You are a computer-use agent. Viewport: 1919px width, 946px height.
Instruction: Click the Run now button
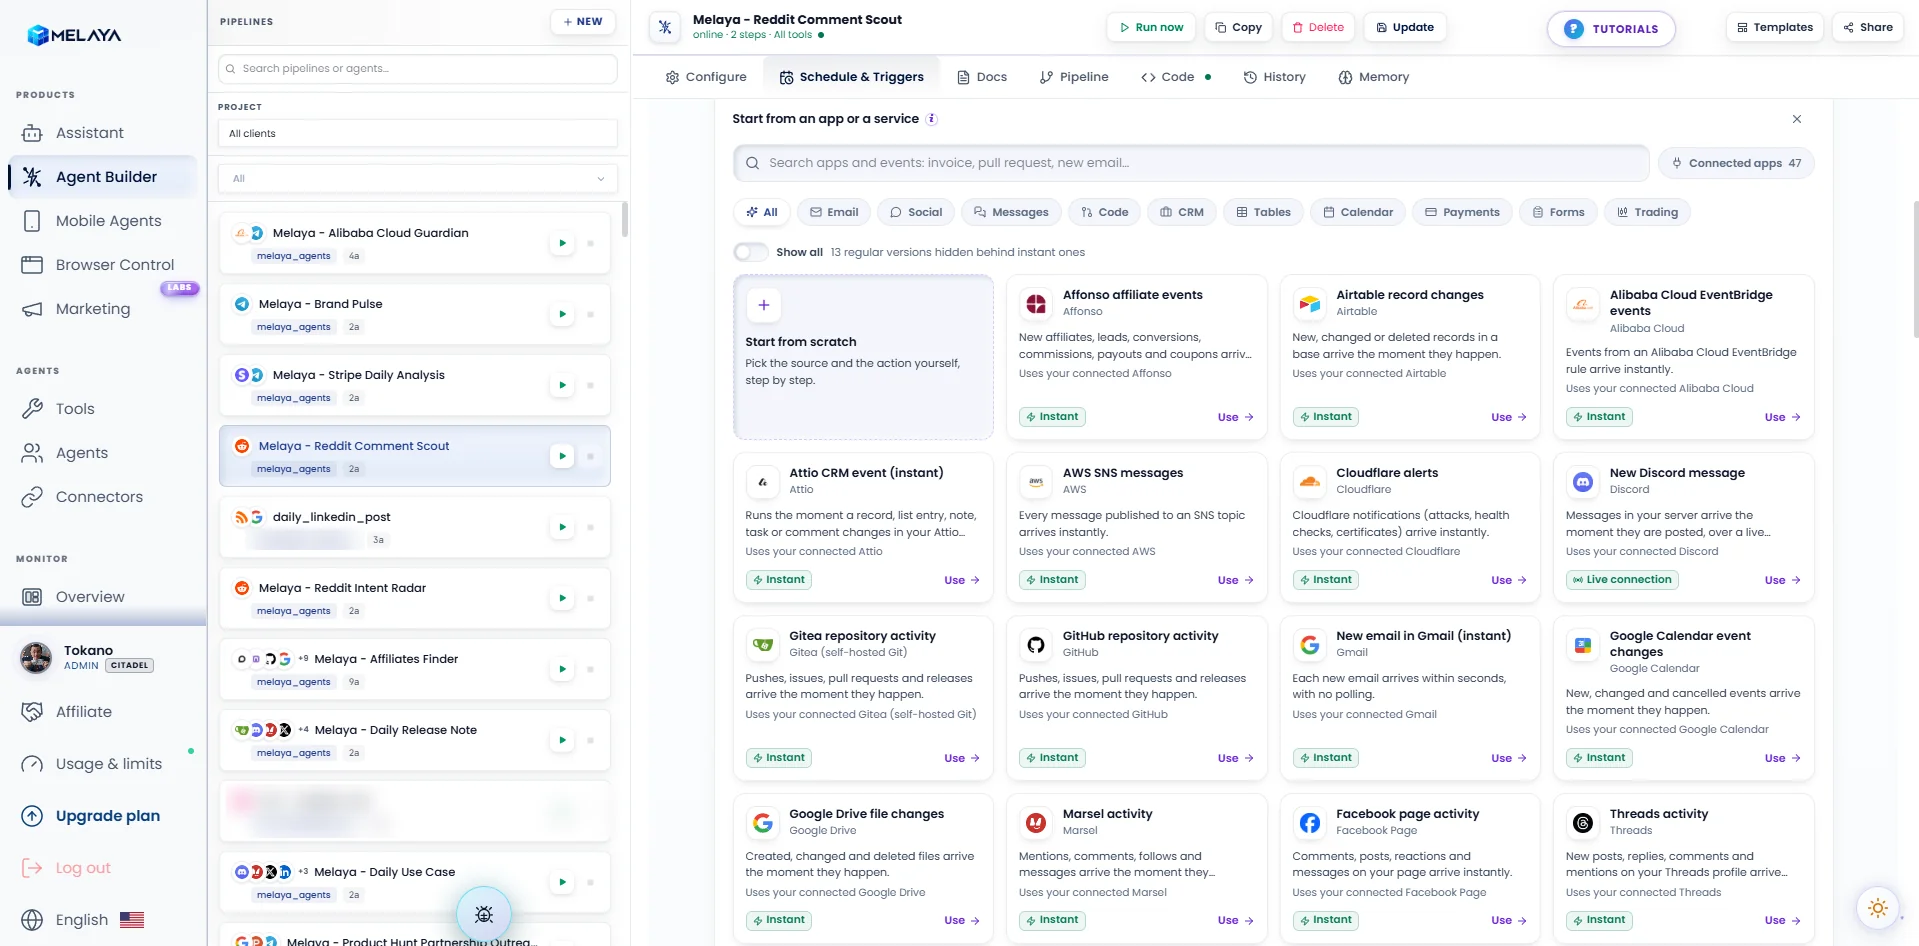point(1151,28)
